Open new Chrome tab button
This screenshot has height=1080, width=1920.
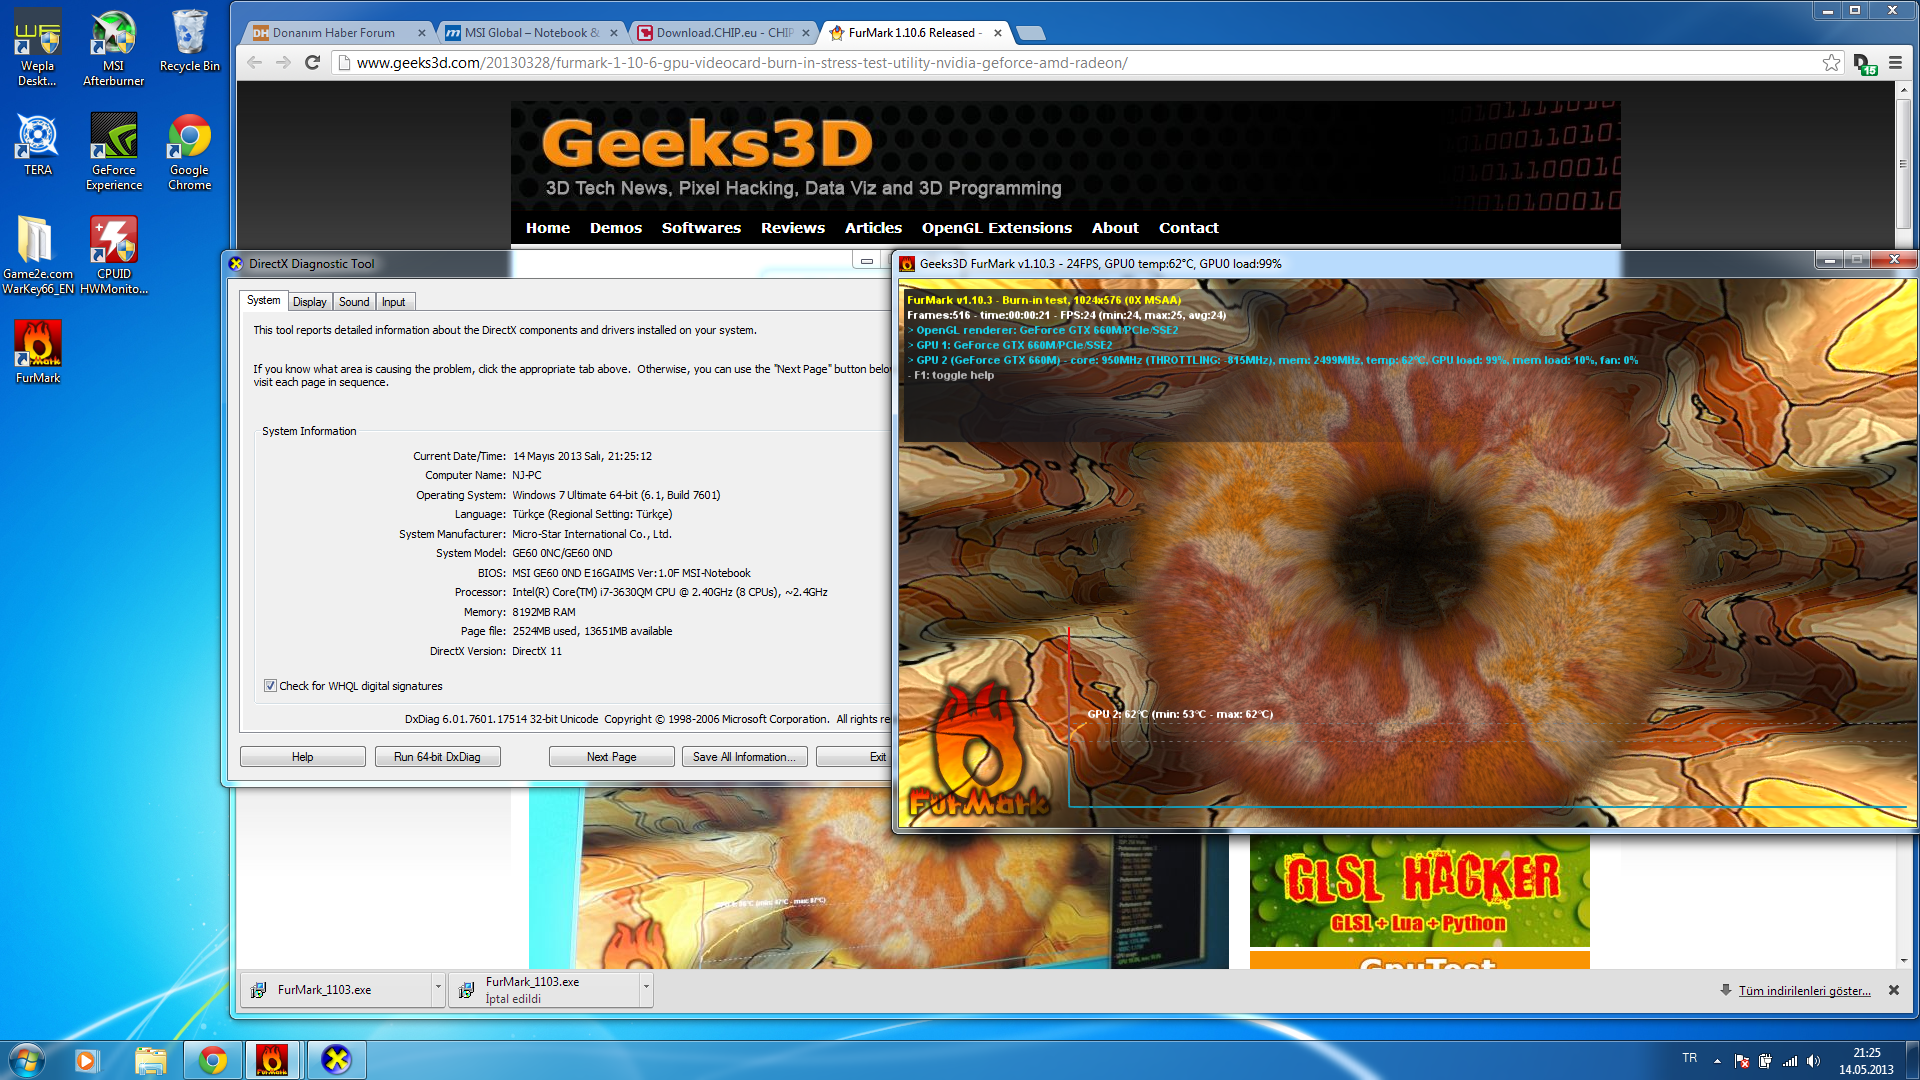(x=1030, y=33)
